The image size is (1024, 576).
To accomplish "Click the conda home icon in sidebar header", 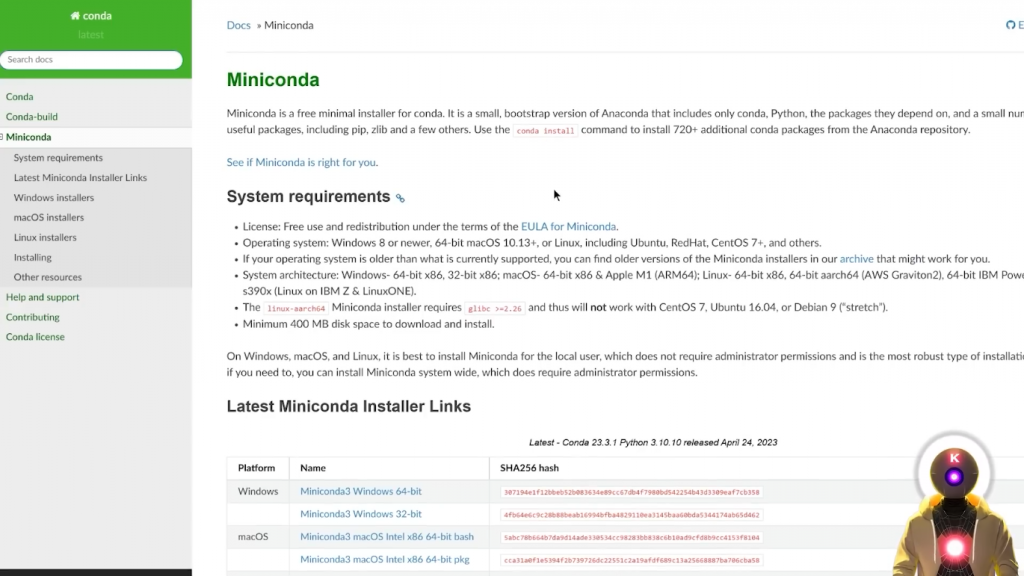I will (x=75, y=16).
